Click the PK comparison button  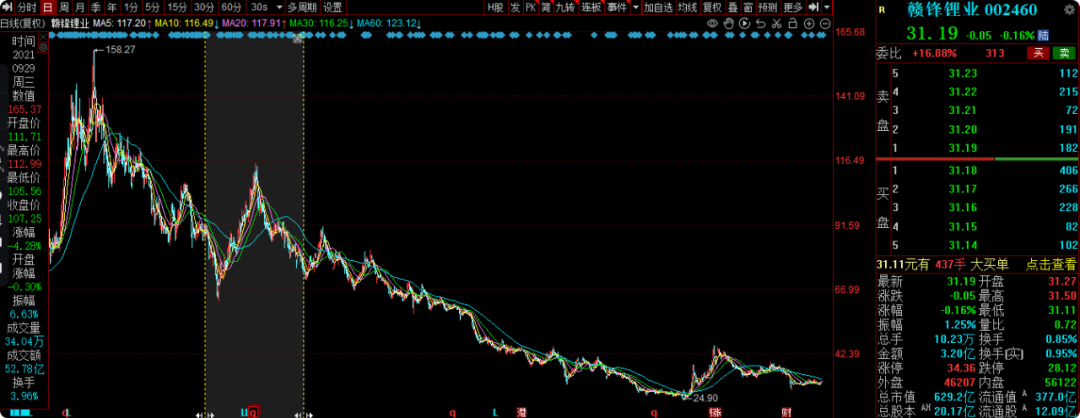point(530,8)
